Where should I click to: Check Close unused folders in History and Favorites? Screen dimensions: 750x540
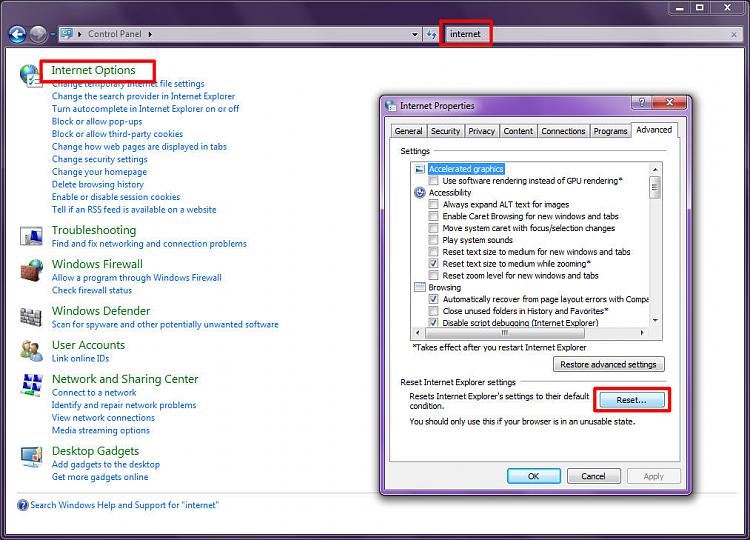[x=433, y=311]
